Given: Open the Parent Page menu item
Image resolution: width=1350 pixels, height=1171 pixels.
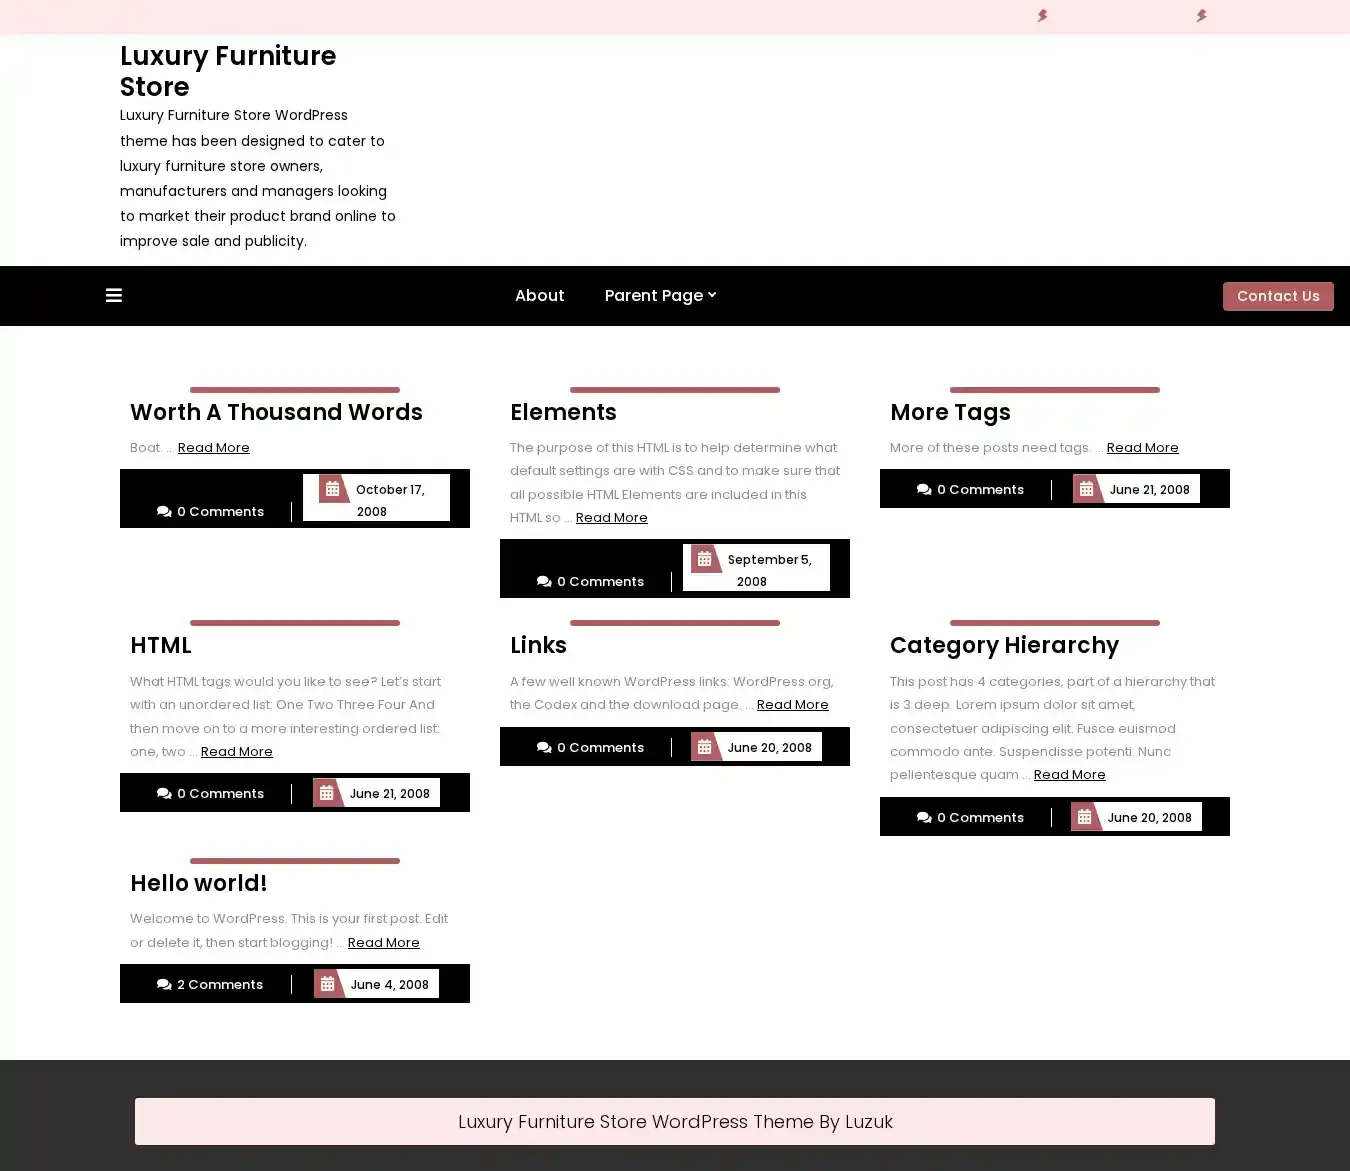Looking at the screenshot, I should coord(654,295).
